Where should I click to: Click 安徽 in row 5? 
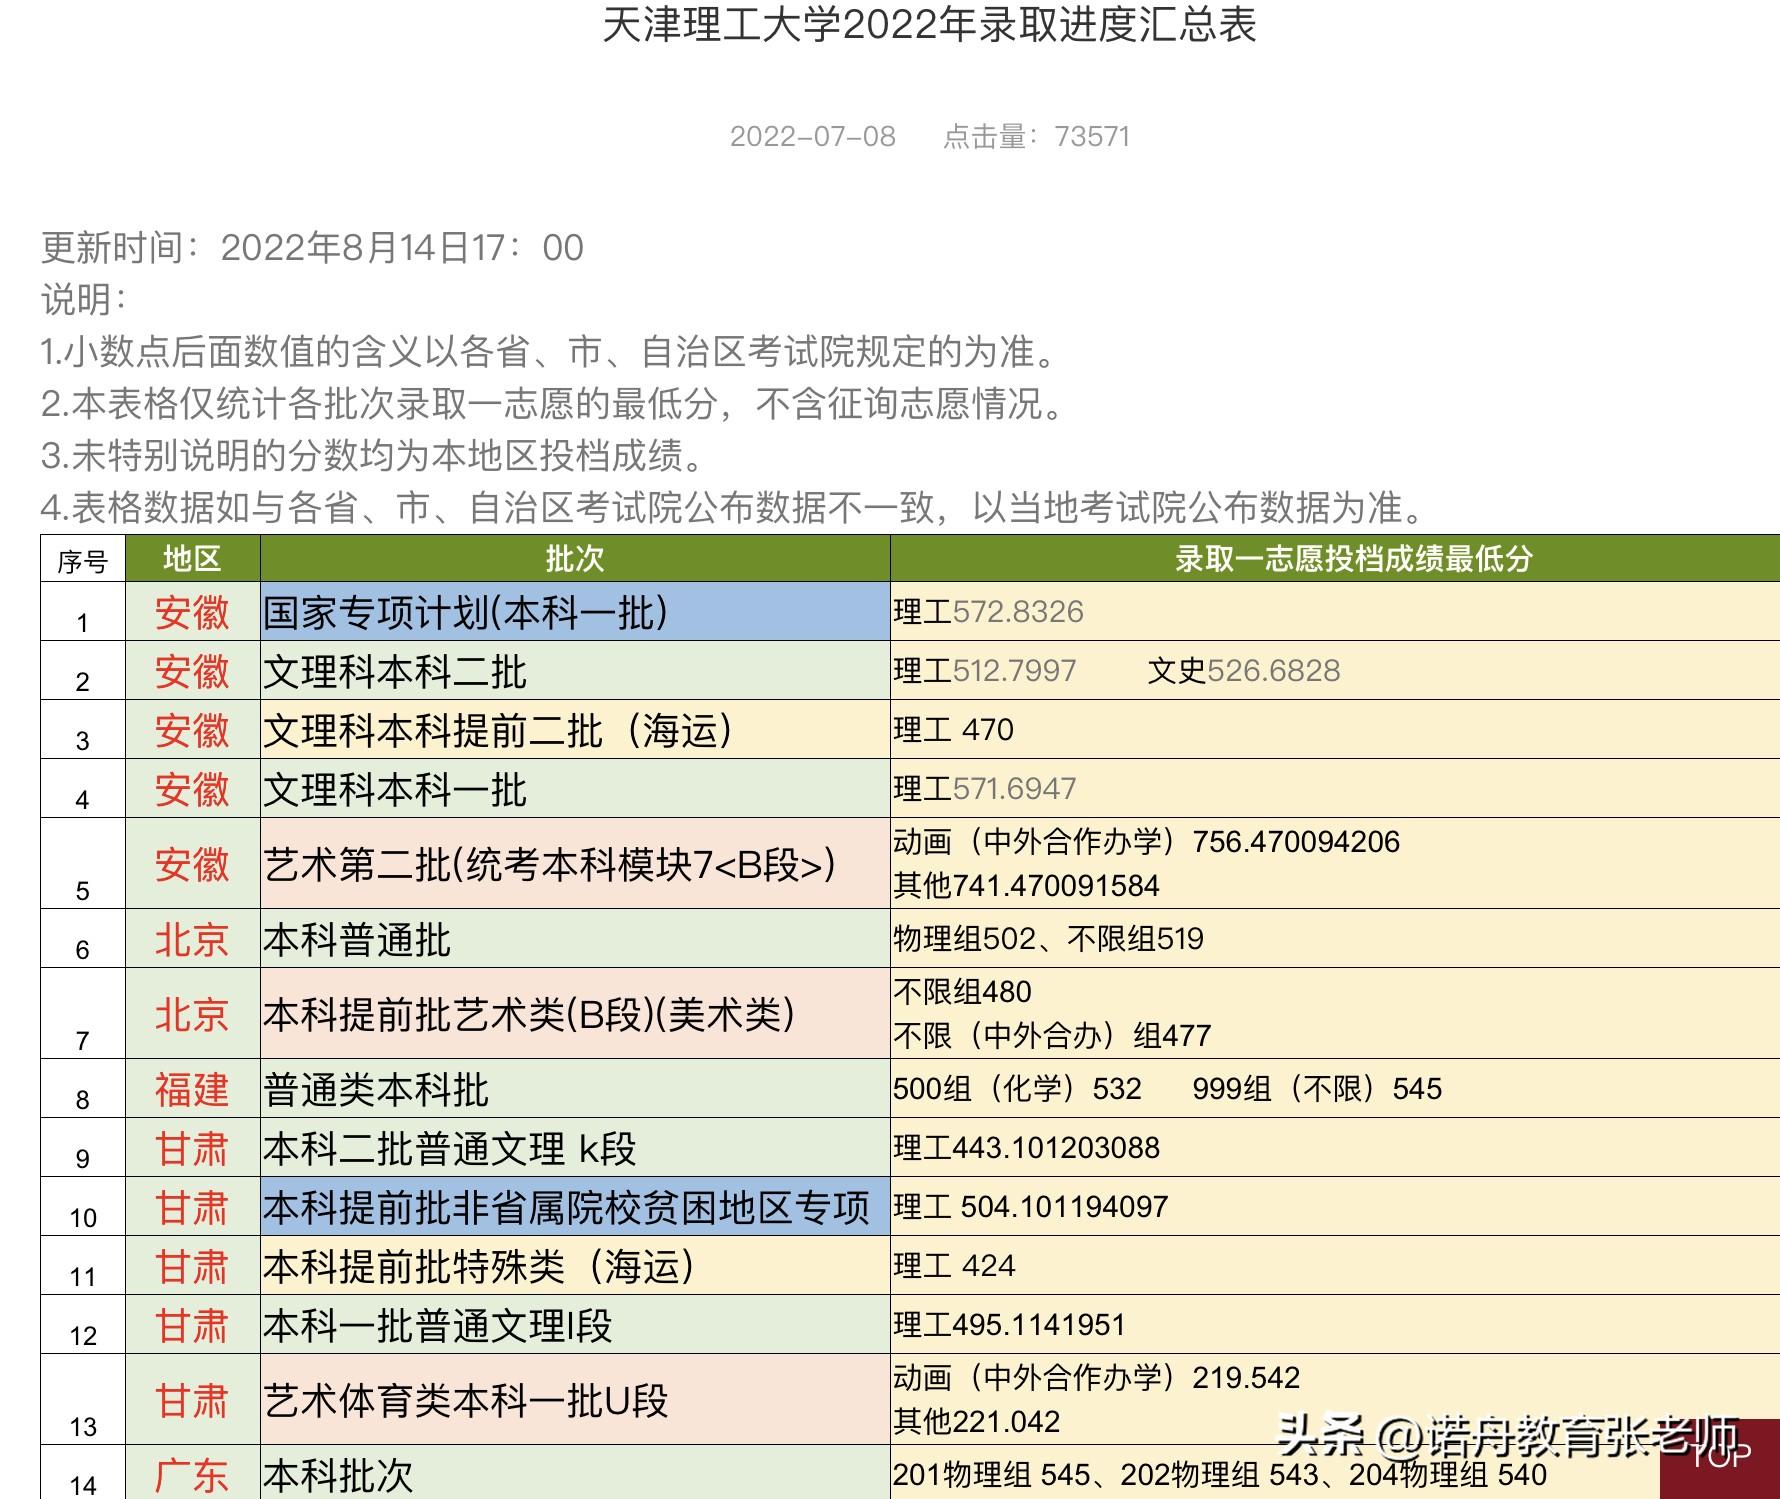pyautogui.click(x=192, y=864)
